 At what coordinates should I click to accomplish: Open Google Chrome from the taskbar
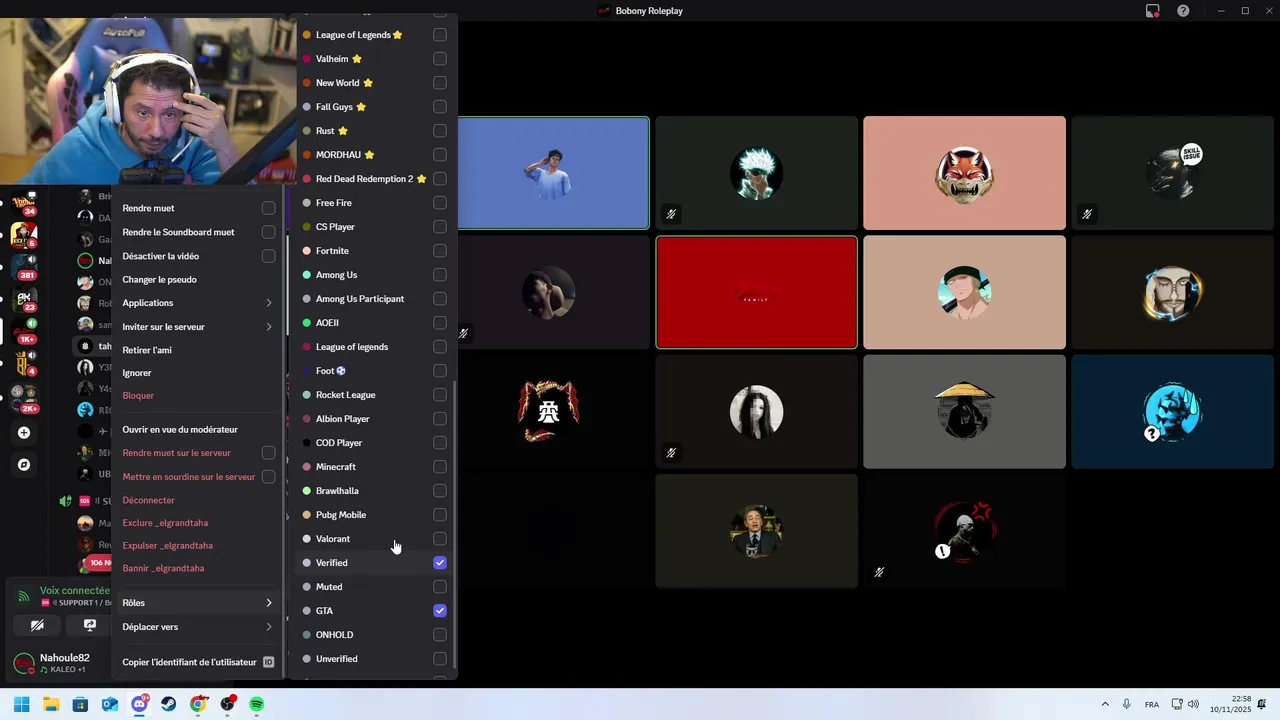(198, 705)
